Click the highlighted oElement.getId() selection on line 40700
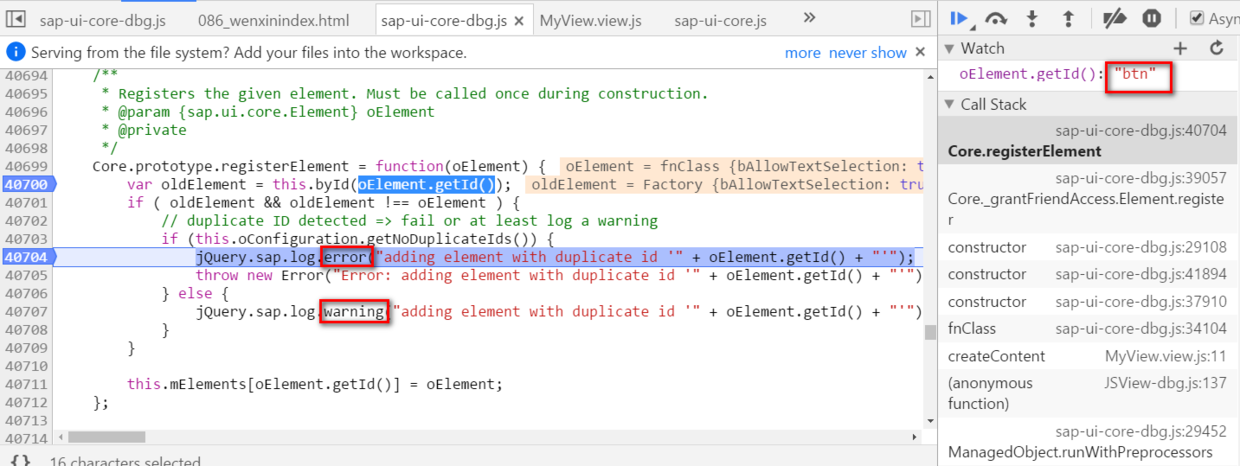Image resolution: width=1240 pixels, height=466 pixels. (x=427, y=184)
